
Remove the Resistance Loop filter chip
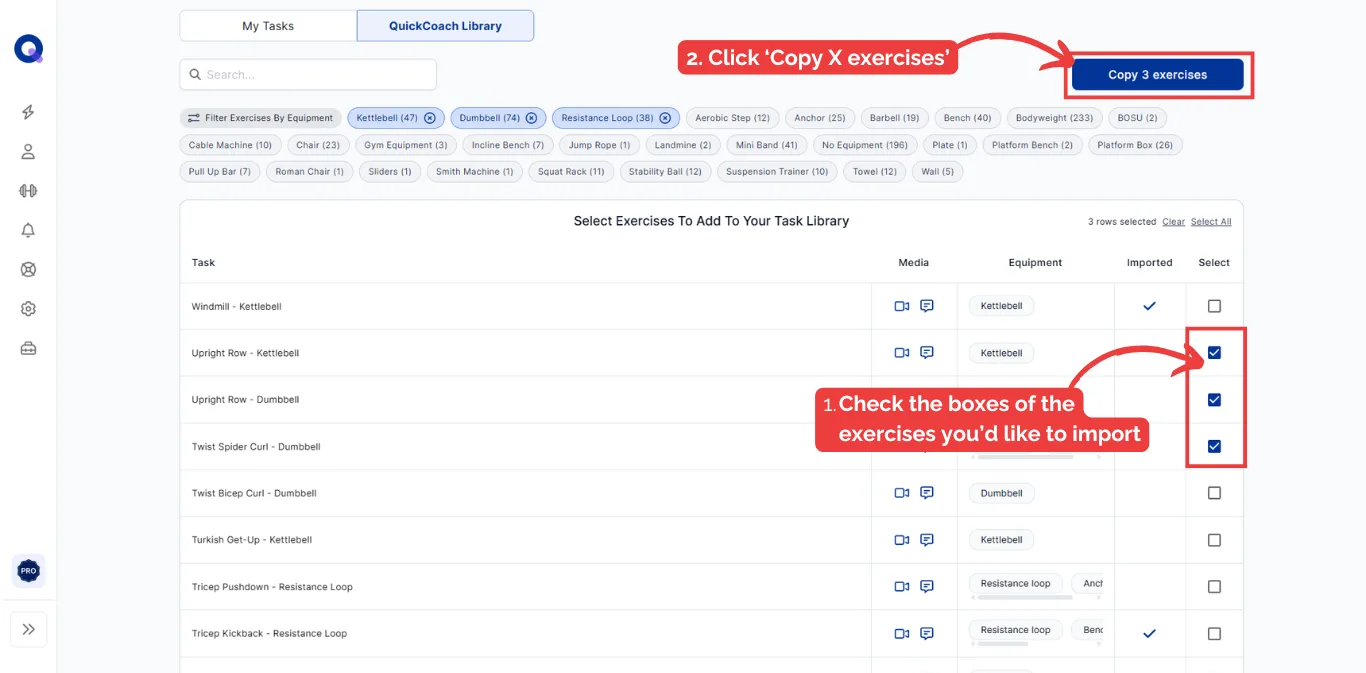[x=665, y=118]
